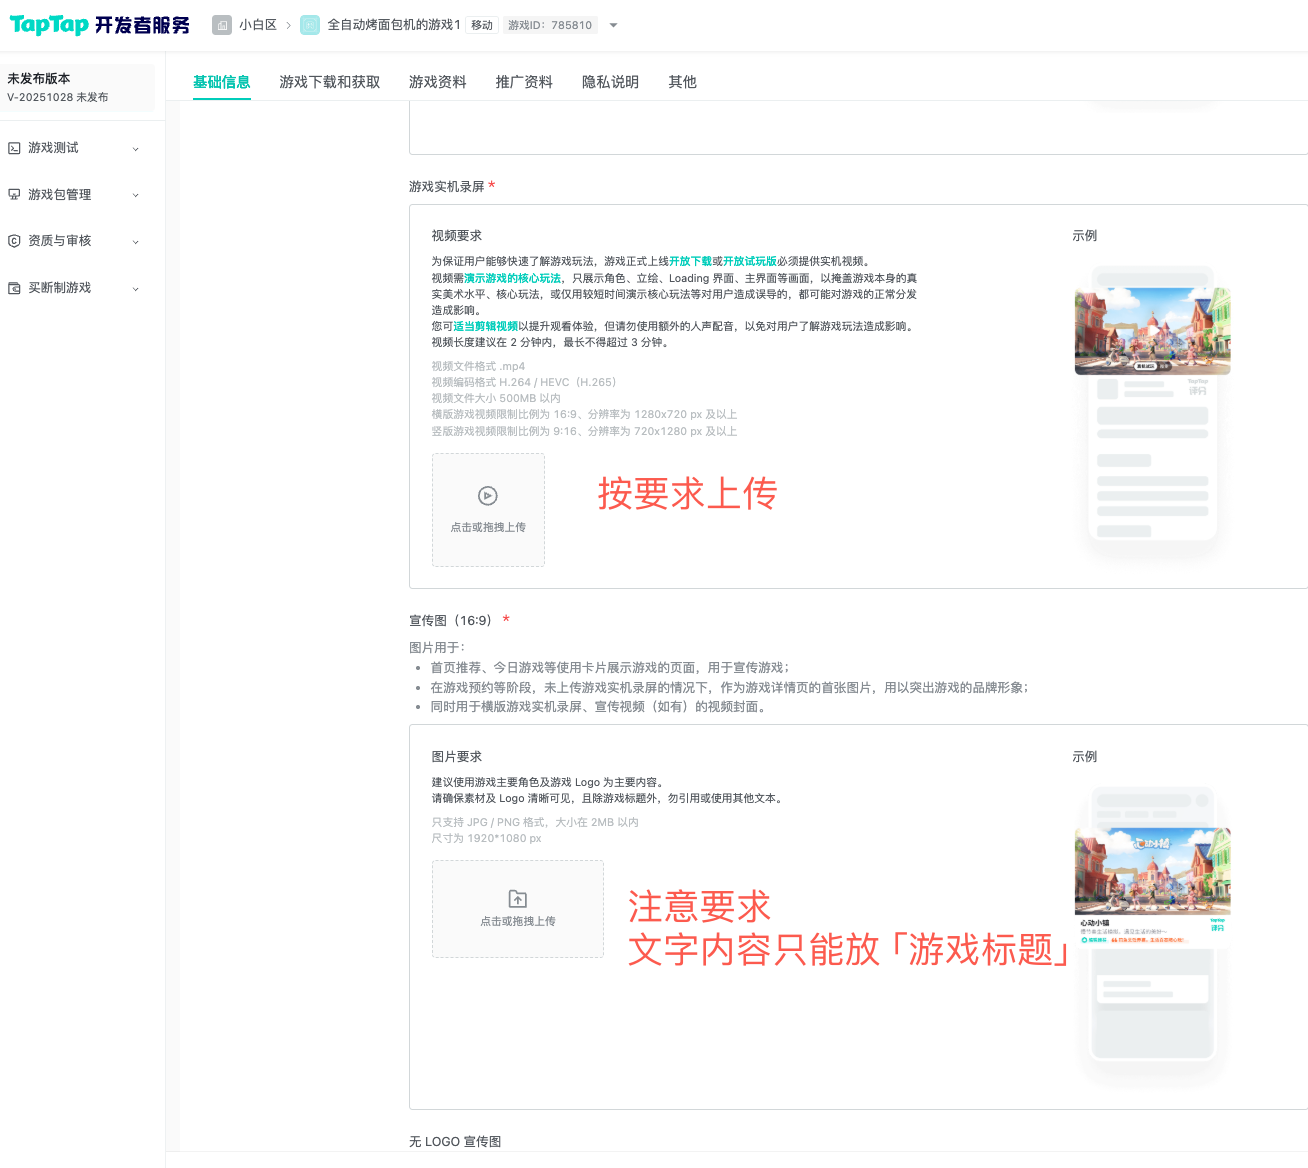Open the 隐私说明 tab
The width and height of the screenshot is (1308, 1168).
(x=610, y=82)
